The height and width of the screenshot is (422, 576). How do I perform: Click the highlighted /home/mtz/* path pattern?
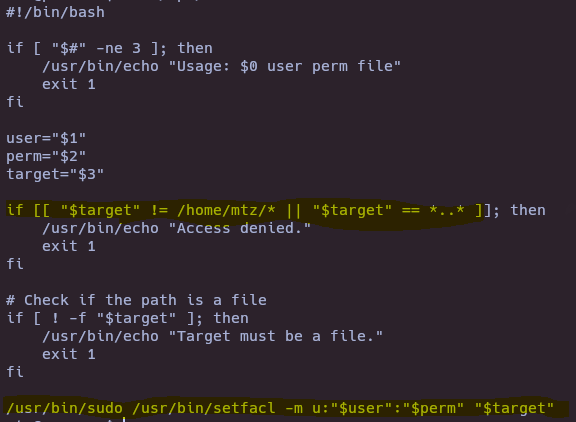pos(226,210)
